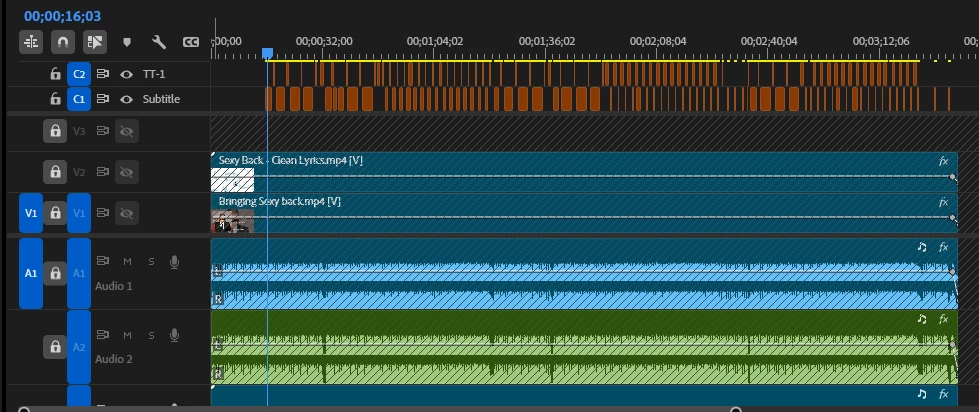Click fx badge on Sexy Back clip
Screen dimensions: 979x412
[943, 161]
